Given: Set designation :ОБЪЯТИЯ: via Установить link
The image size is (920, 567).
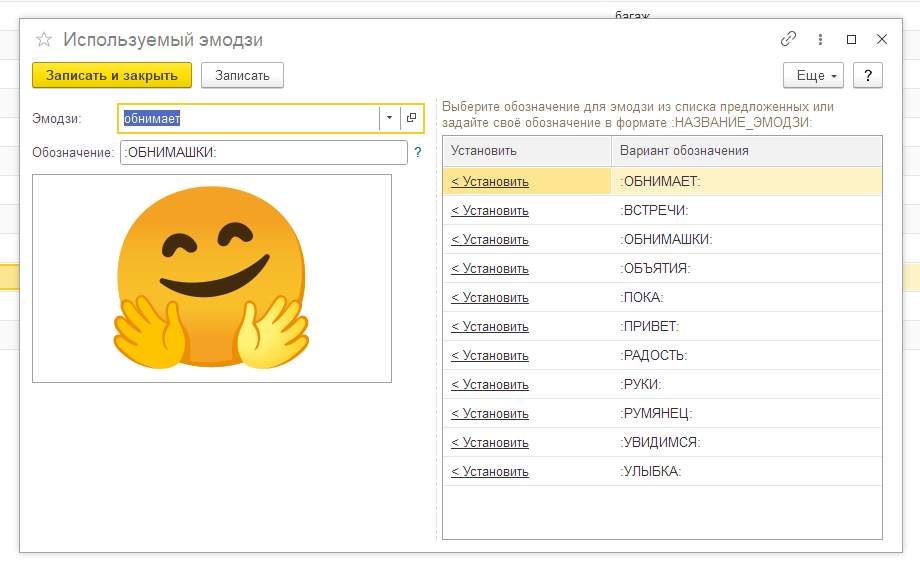Looking at the screenshot, I should (490, 269).
